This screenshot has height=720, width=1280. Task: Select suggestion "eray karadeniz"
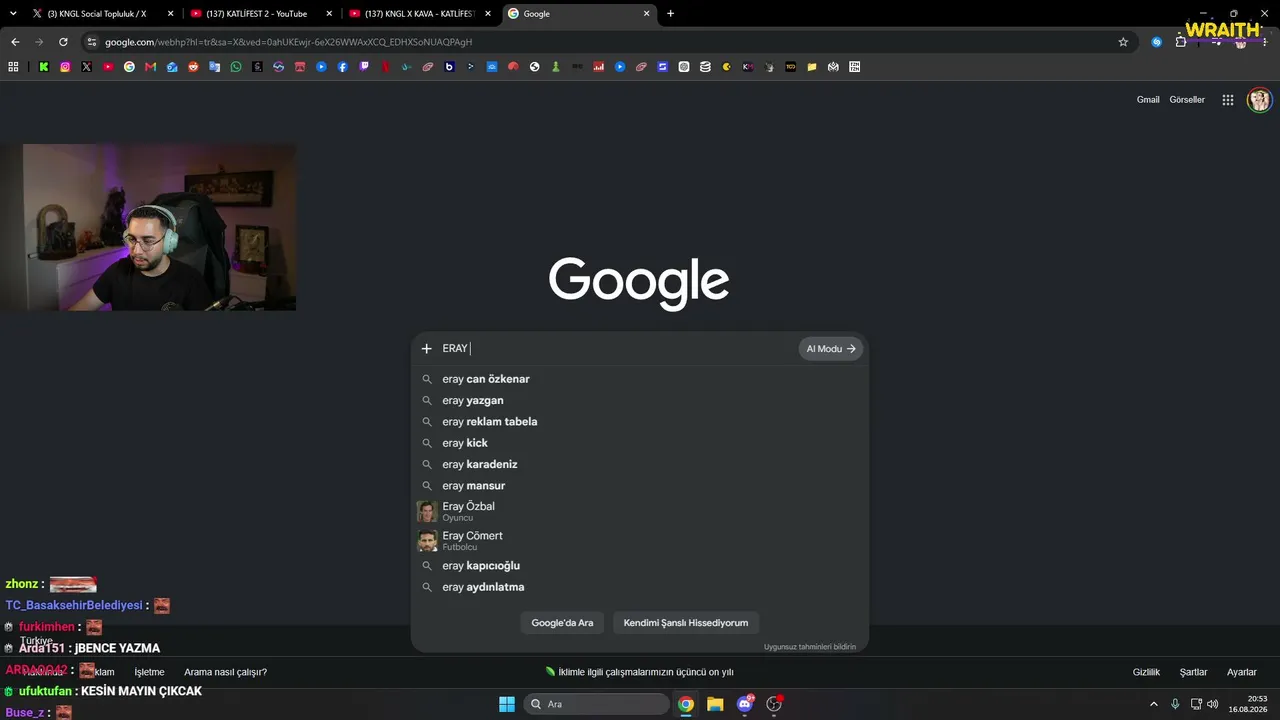point(640,464)
